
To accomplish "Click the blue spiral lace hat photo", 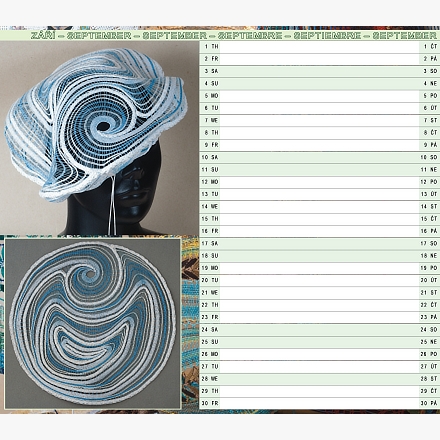I will (99, 138).
